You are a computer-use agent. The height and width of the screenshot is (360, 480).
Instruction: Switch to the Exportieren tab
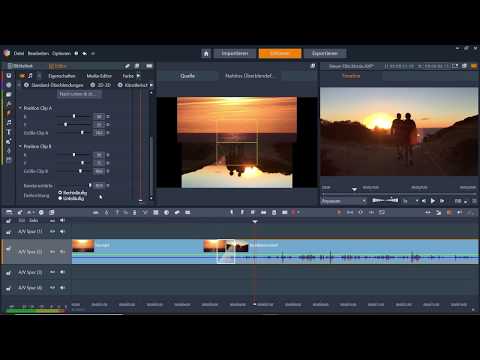click(325, 53)
